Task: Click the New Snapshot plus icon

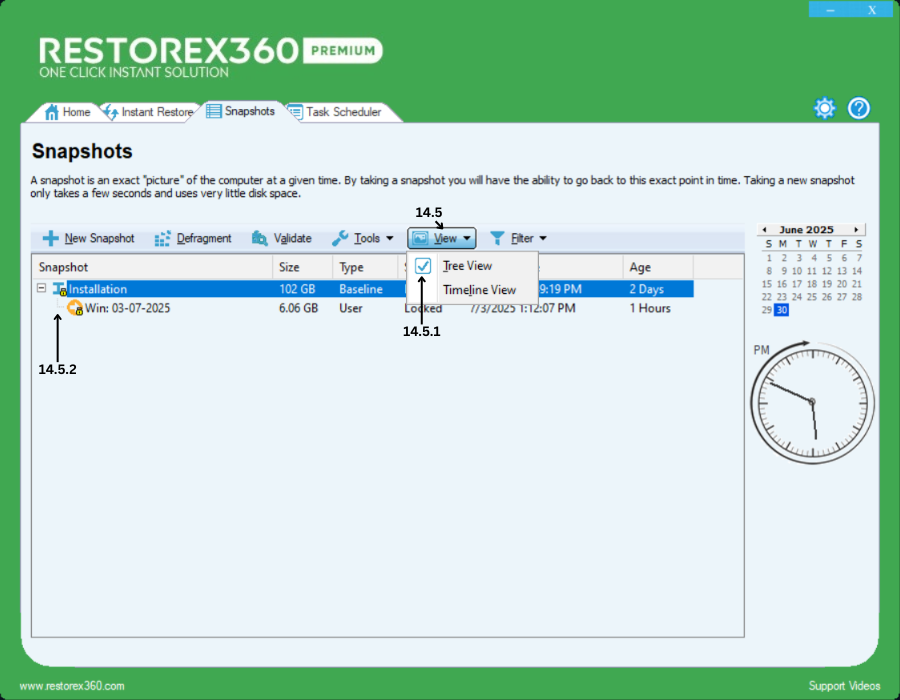Action: pos(50,238)
